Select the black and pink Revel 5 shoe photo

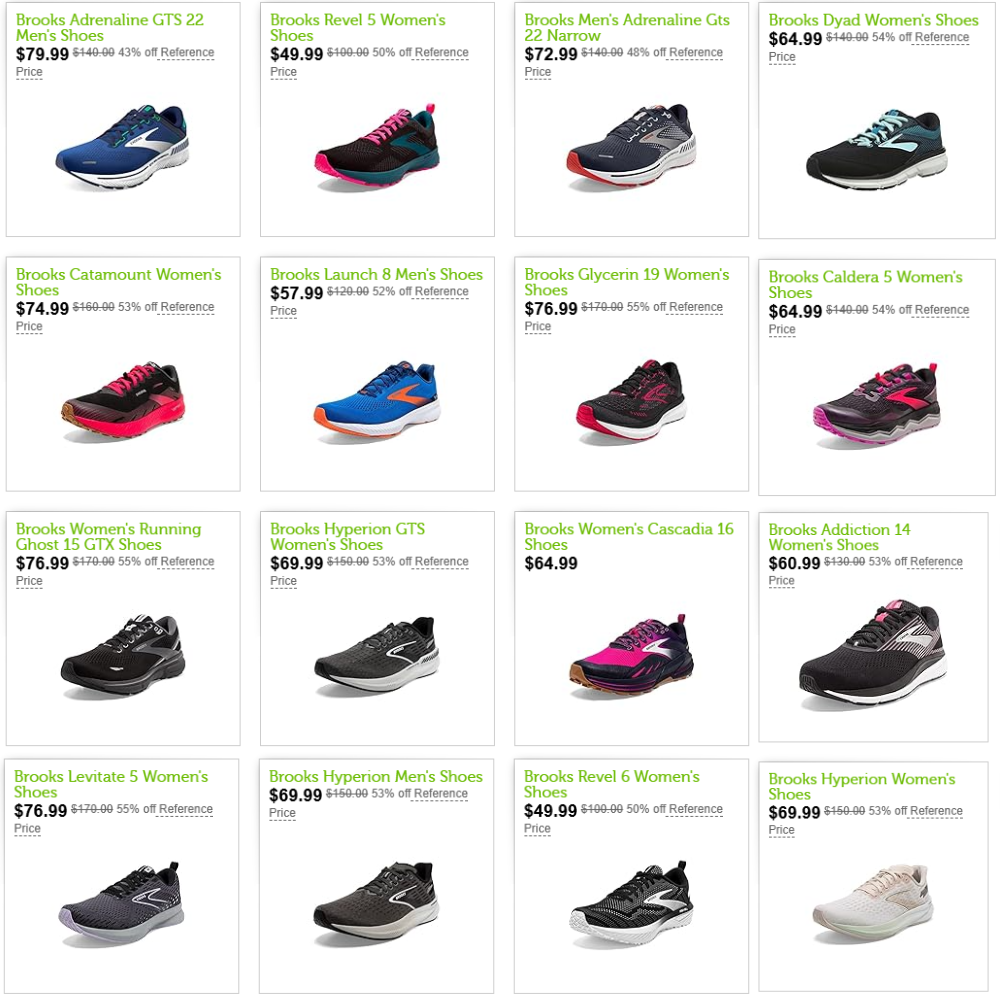[376, 147]
